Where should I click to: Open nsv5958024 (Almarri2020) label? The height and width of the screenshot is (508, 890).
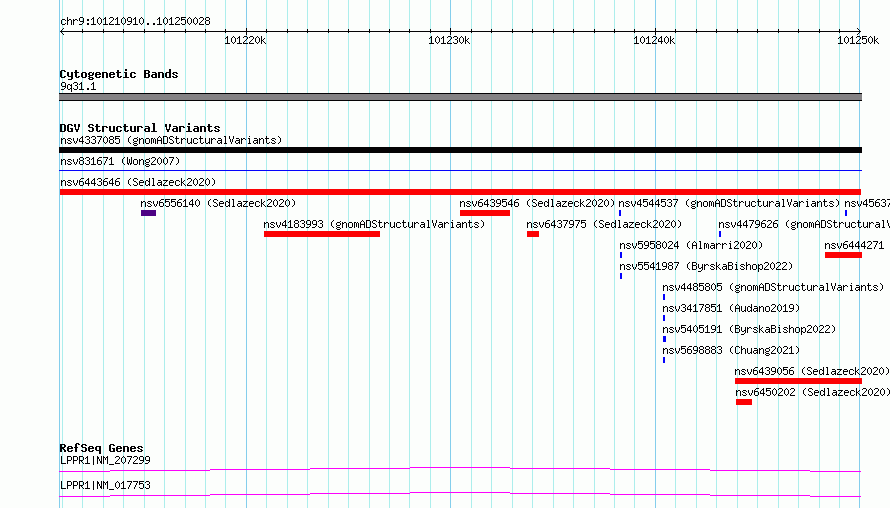click(x=691, y=245)
